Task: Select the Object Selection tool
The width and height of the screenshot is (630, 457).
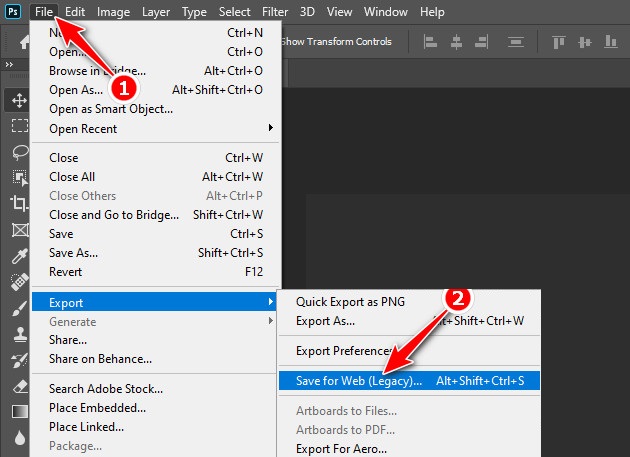Action: 20,177
